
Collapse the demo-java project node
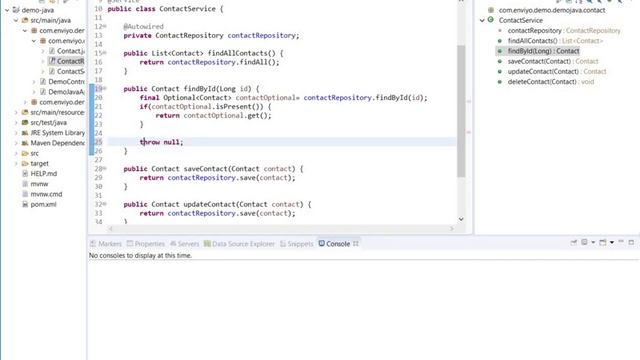7,10
